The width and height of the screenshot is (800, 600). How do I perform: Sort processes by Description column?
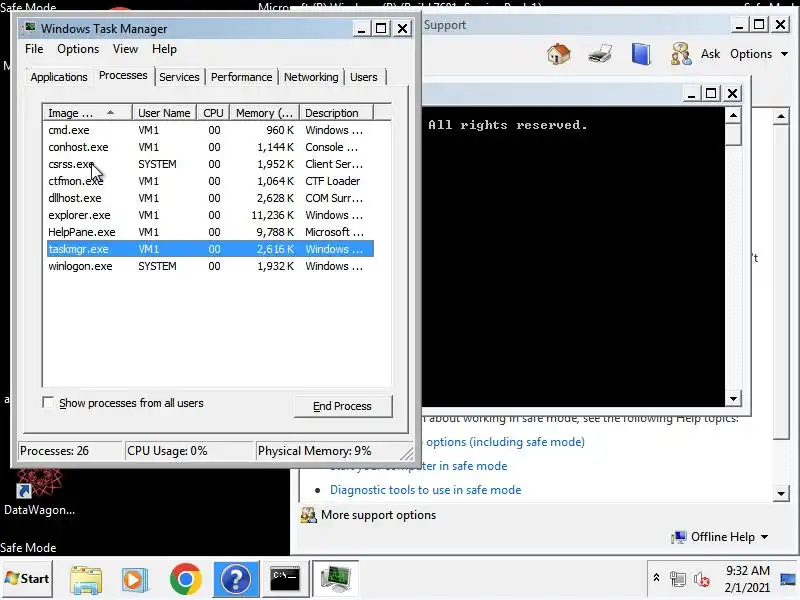[336, 113]
